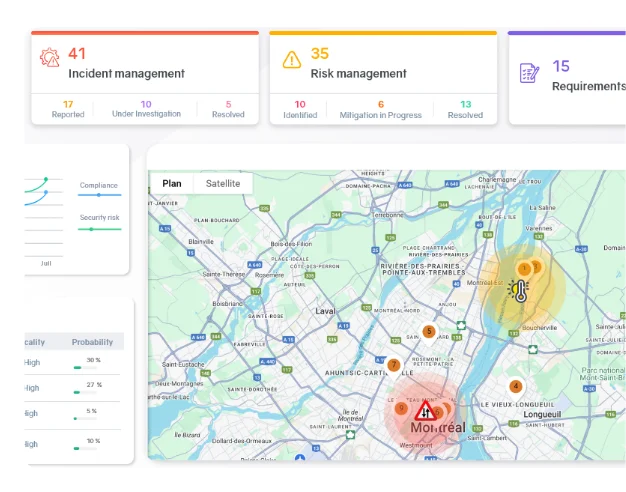Click the Incident management gear-alert icon
The width and height of the screenshot is (626, 492).
tap(49, 58)
